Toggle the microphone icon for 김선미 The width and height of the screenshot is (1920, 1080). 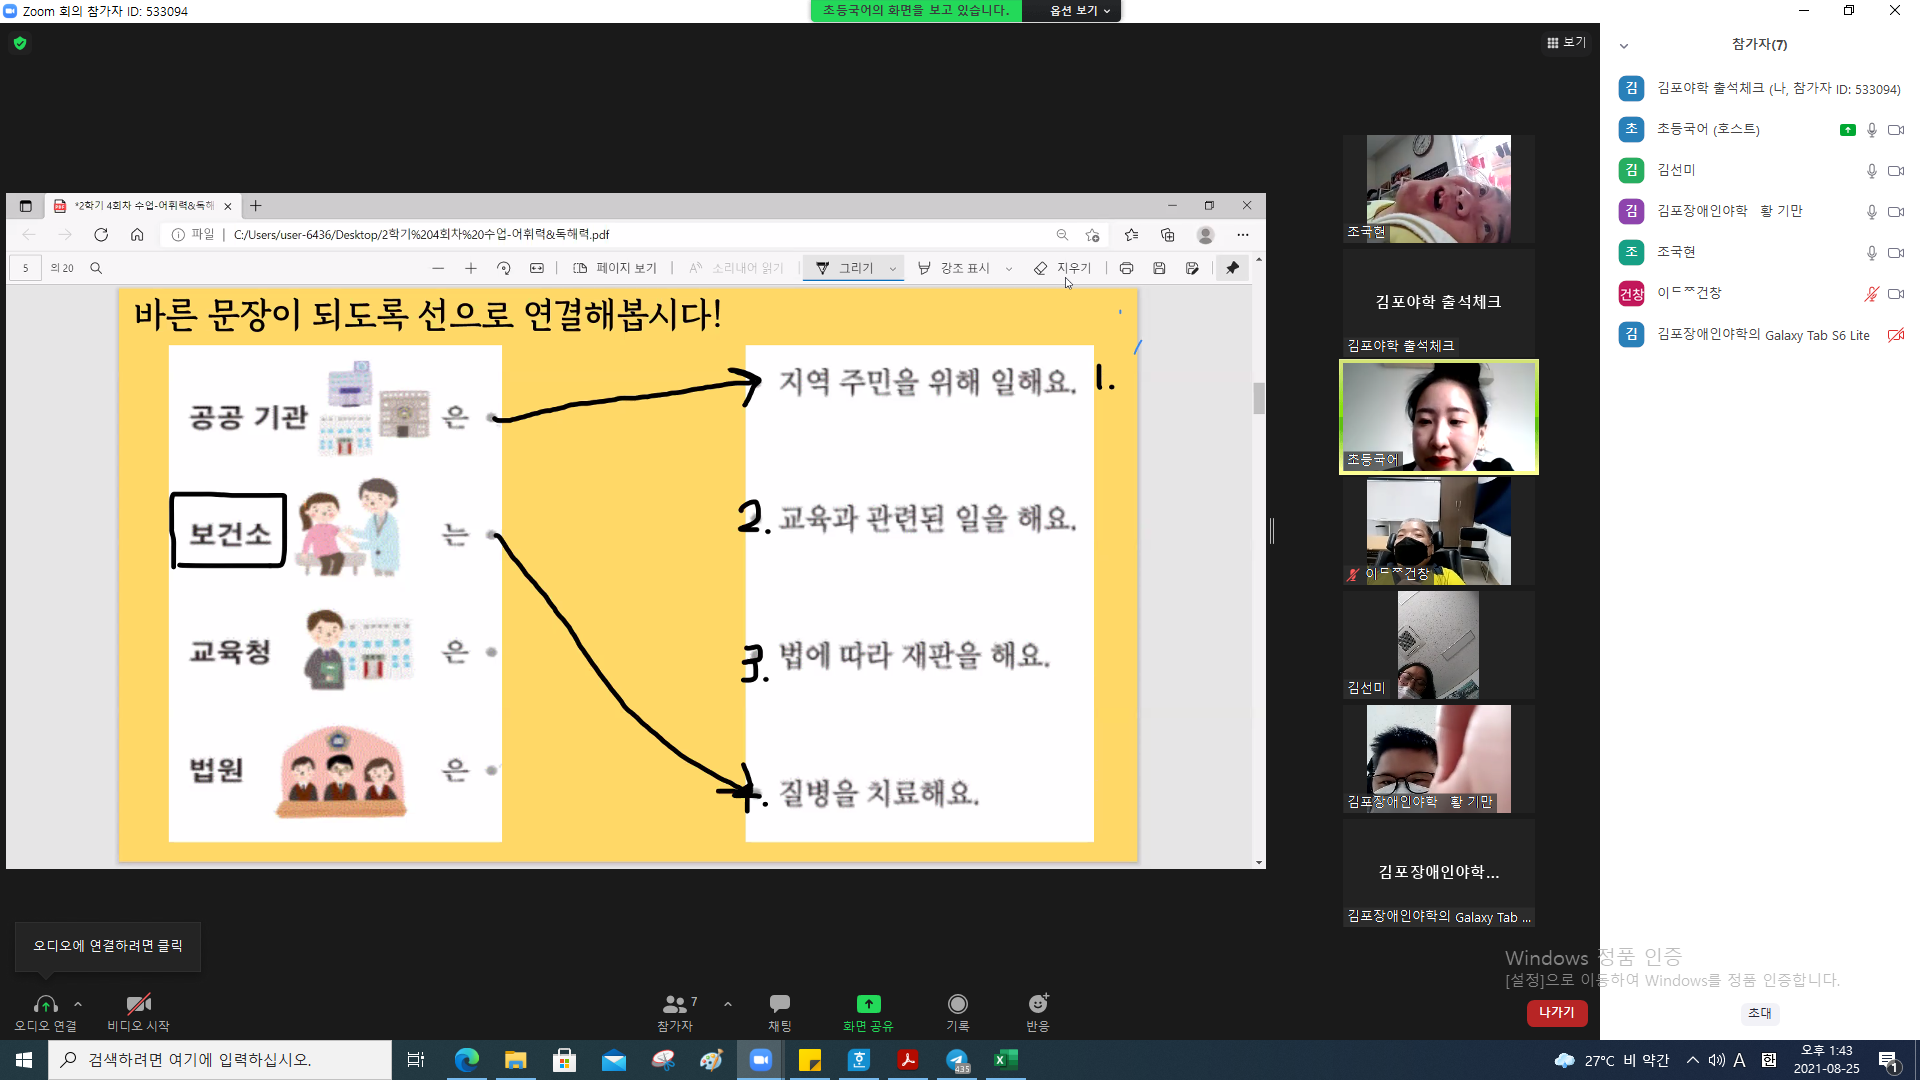coord(1871,171)
